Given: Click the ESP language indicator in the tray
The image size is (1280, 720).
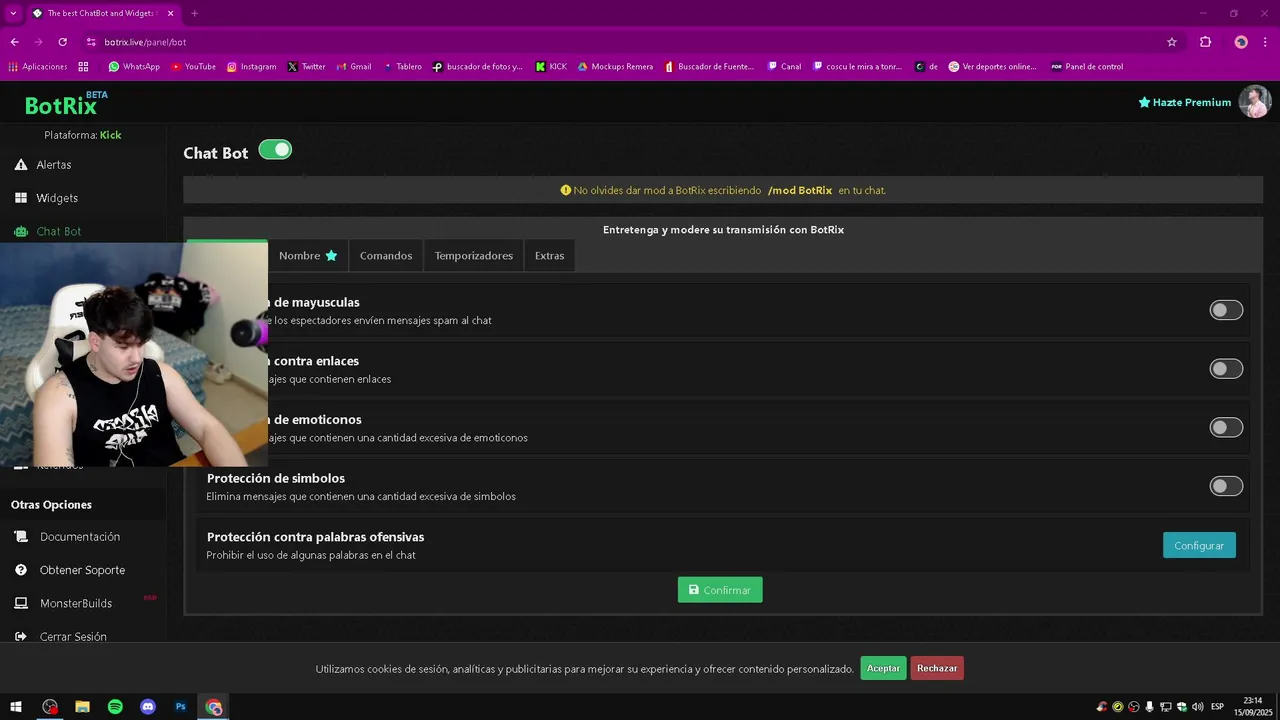Looking at the screenshot, I should point(1217,707).
